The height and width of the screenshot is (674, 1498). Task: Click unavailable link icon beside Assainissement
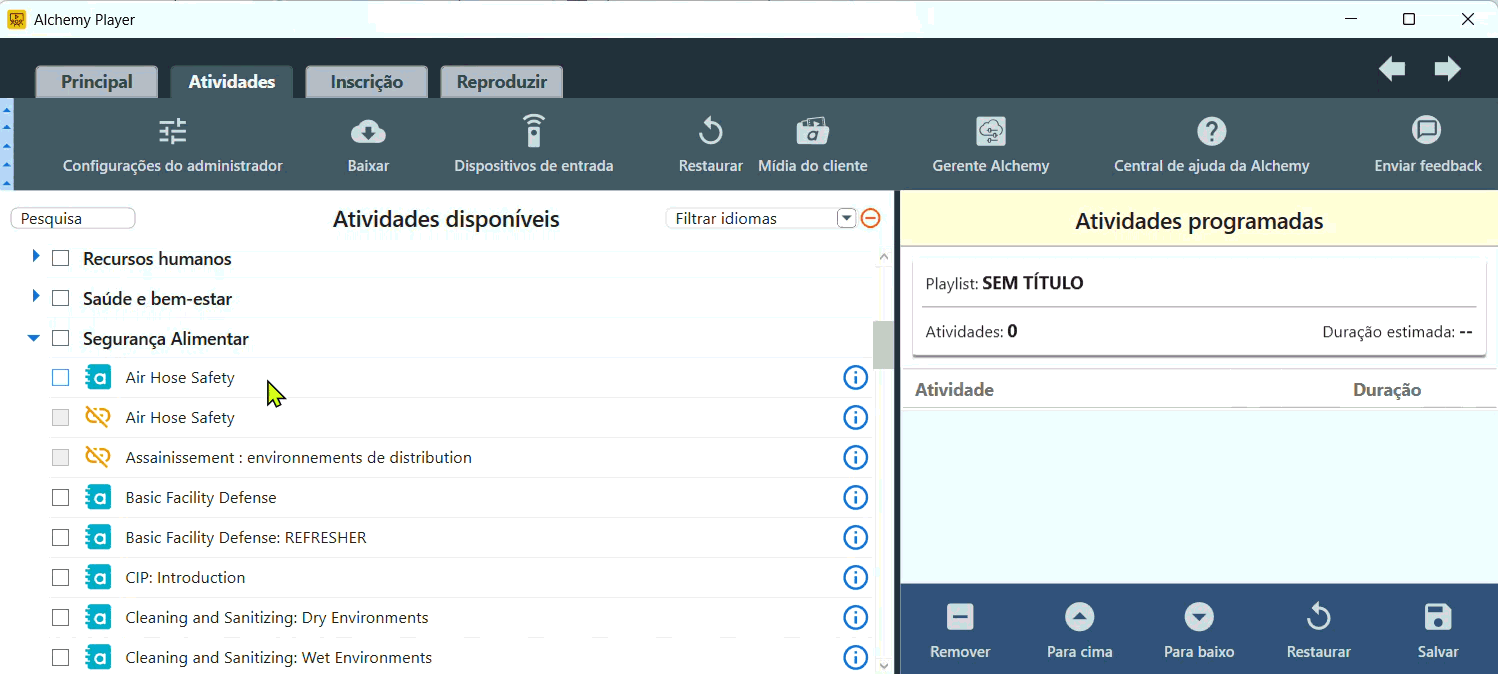click(x=97, y=457)
